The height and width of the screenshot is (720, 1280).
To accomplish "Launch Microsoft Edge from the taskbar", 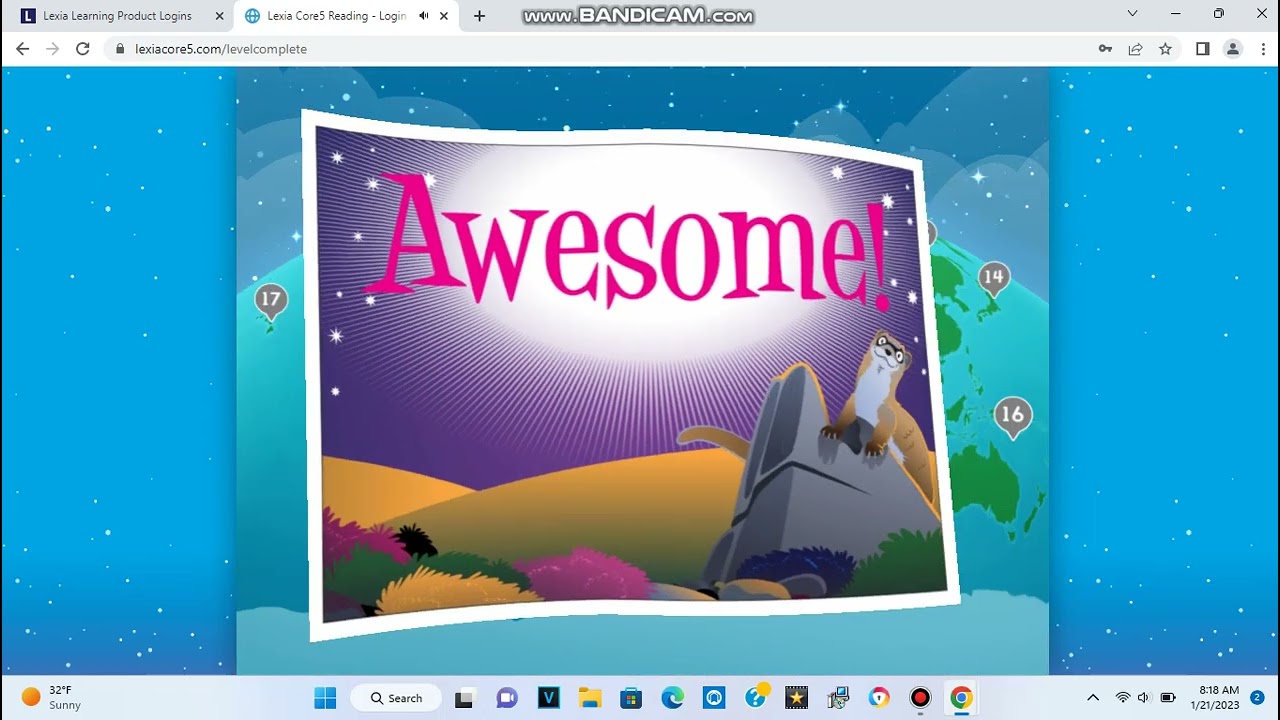I will pos(672,698).
